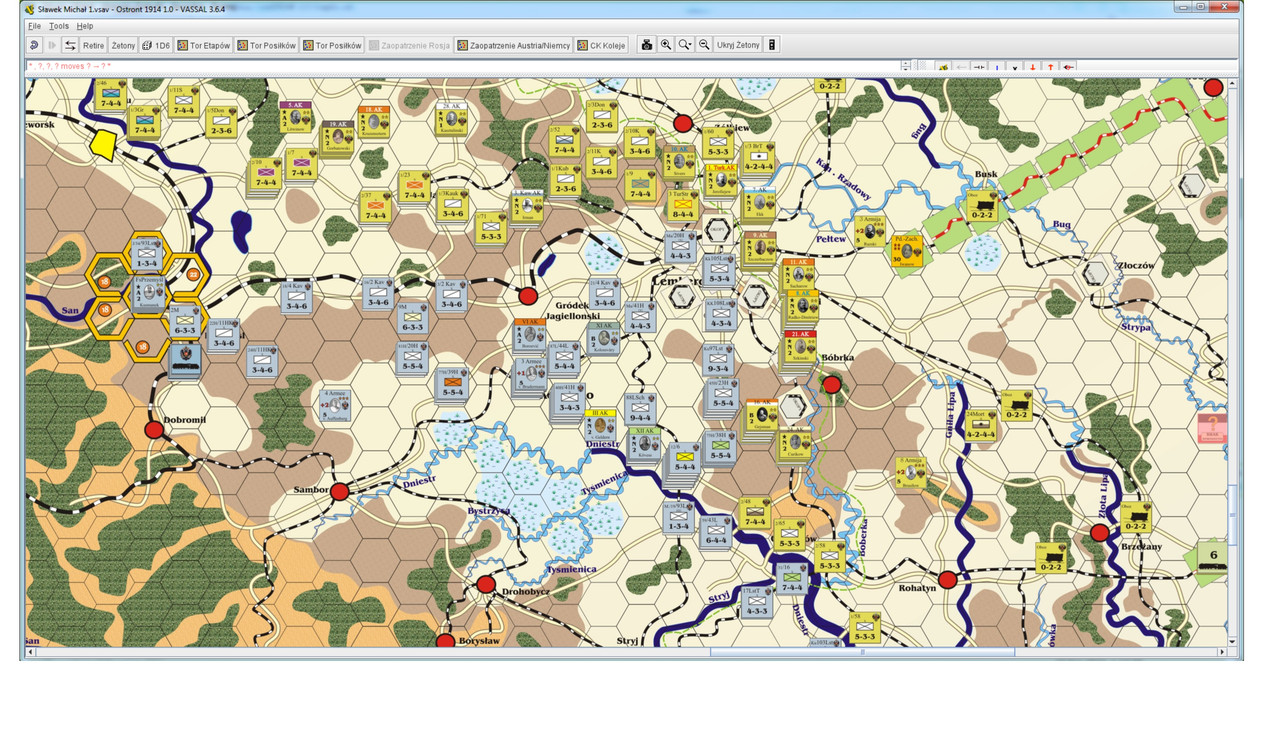Open the File menu
The image size is (1280, 739).
[x=35, y=26]
